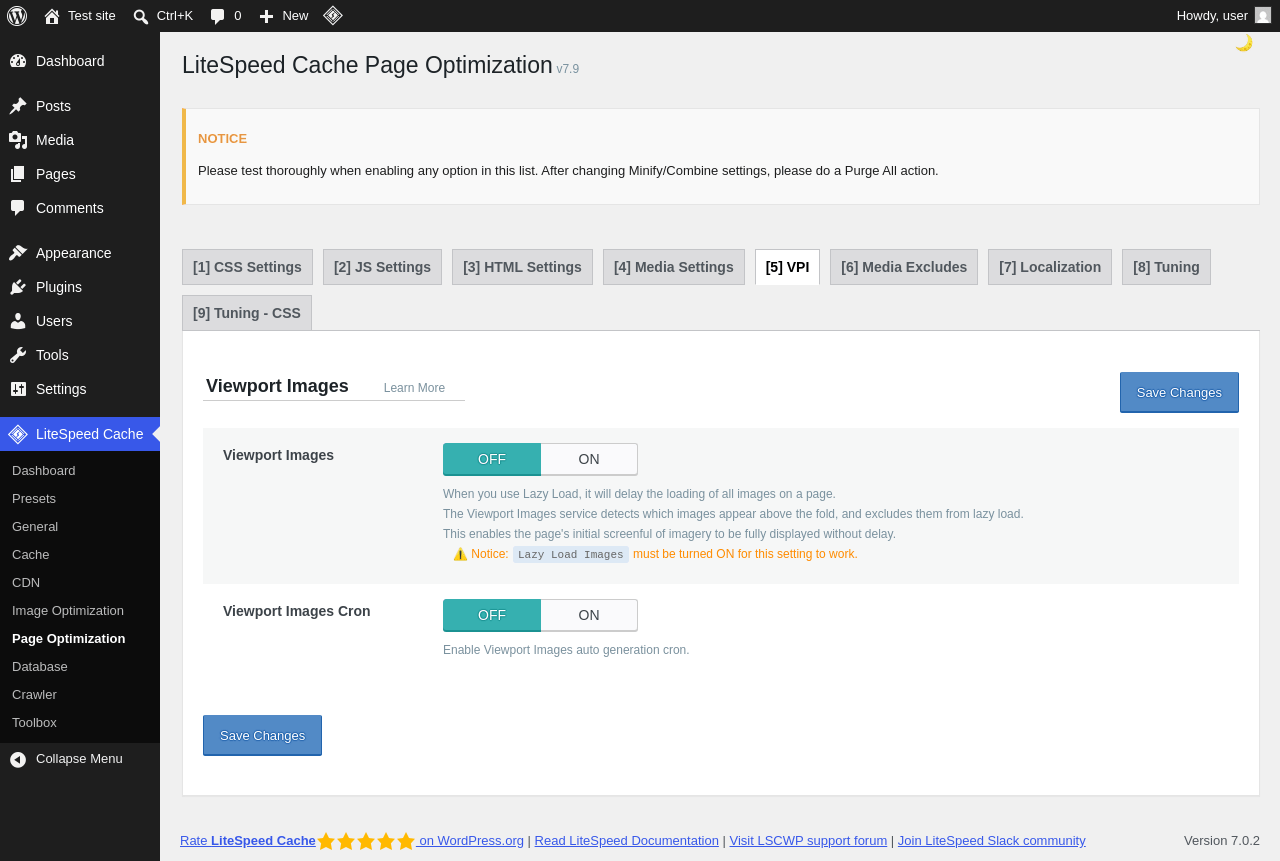Open the Cache submenu item
1280x861 pixels.
(x=31, y=555)
